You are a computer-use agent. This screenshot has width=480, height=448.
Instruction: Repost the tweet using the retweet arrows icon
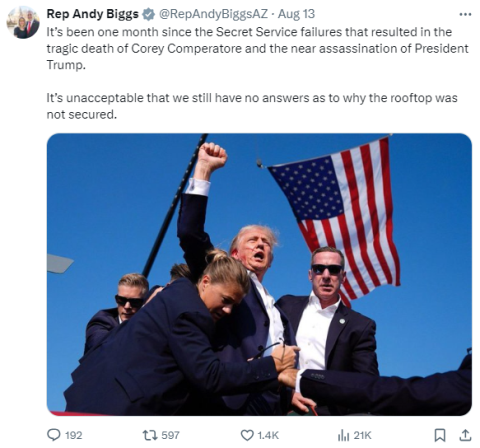pos(150,435)
